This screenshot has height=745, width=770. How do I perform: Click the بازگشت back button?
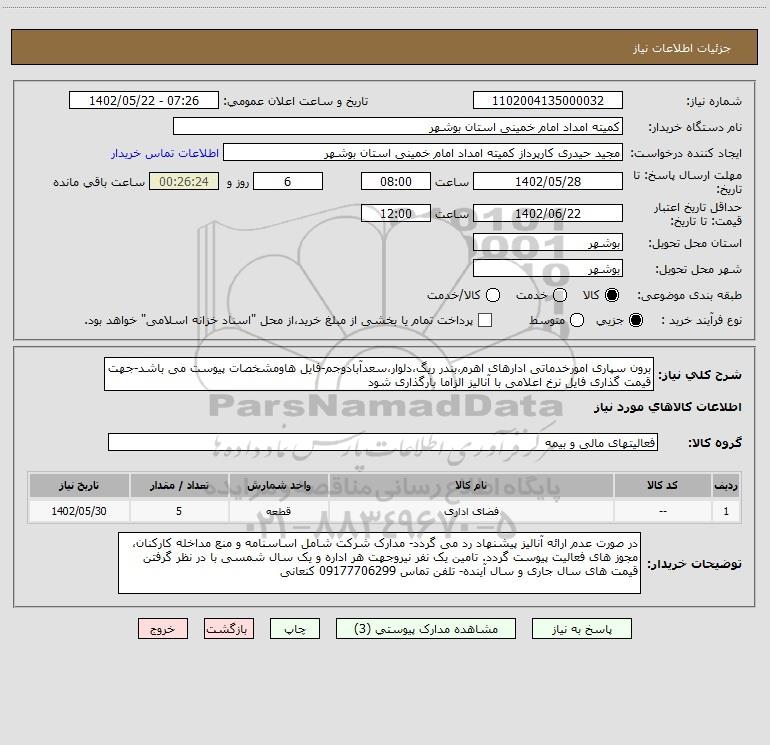click(229, 629)
